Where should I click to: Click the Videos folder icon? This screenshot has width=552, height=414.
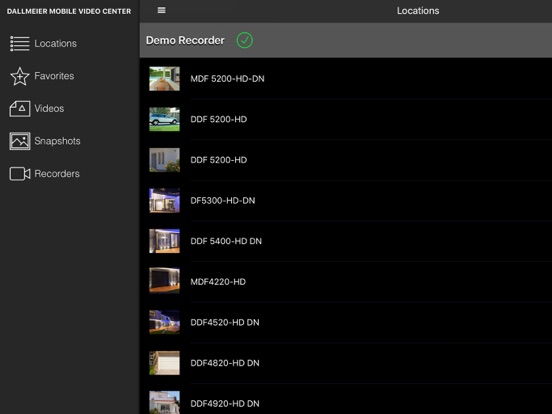coord(20,108)
